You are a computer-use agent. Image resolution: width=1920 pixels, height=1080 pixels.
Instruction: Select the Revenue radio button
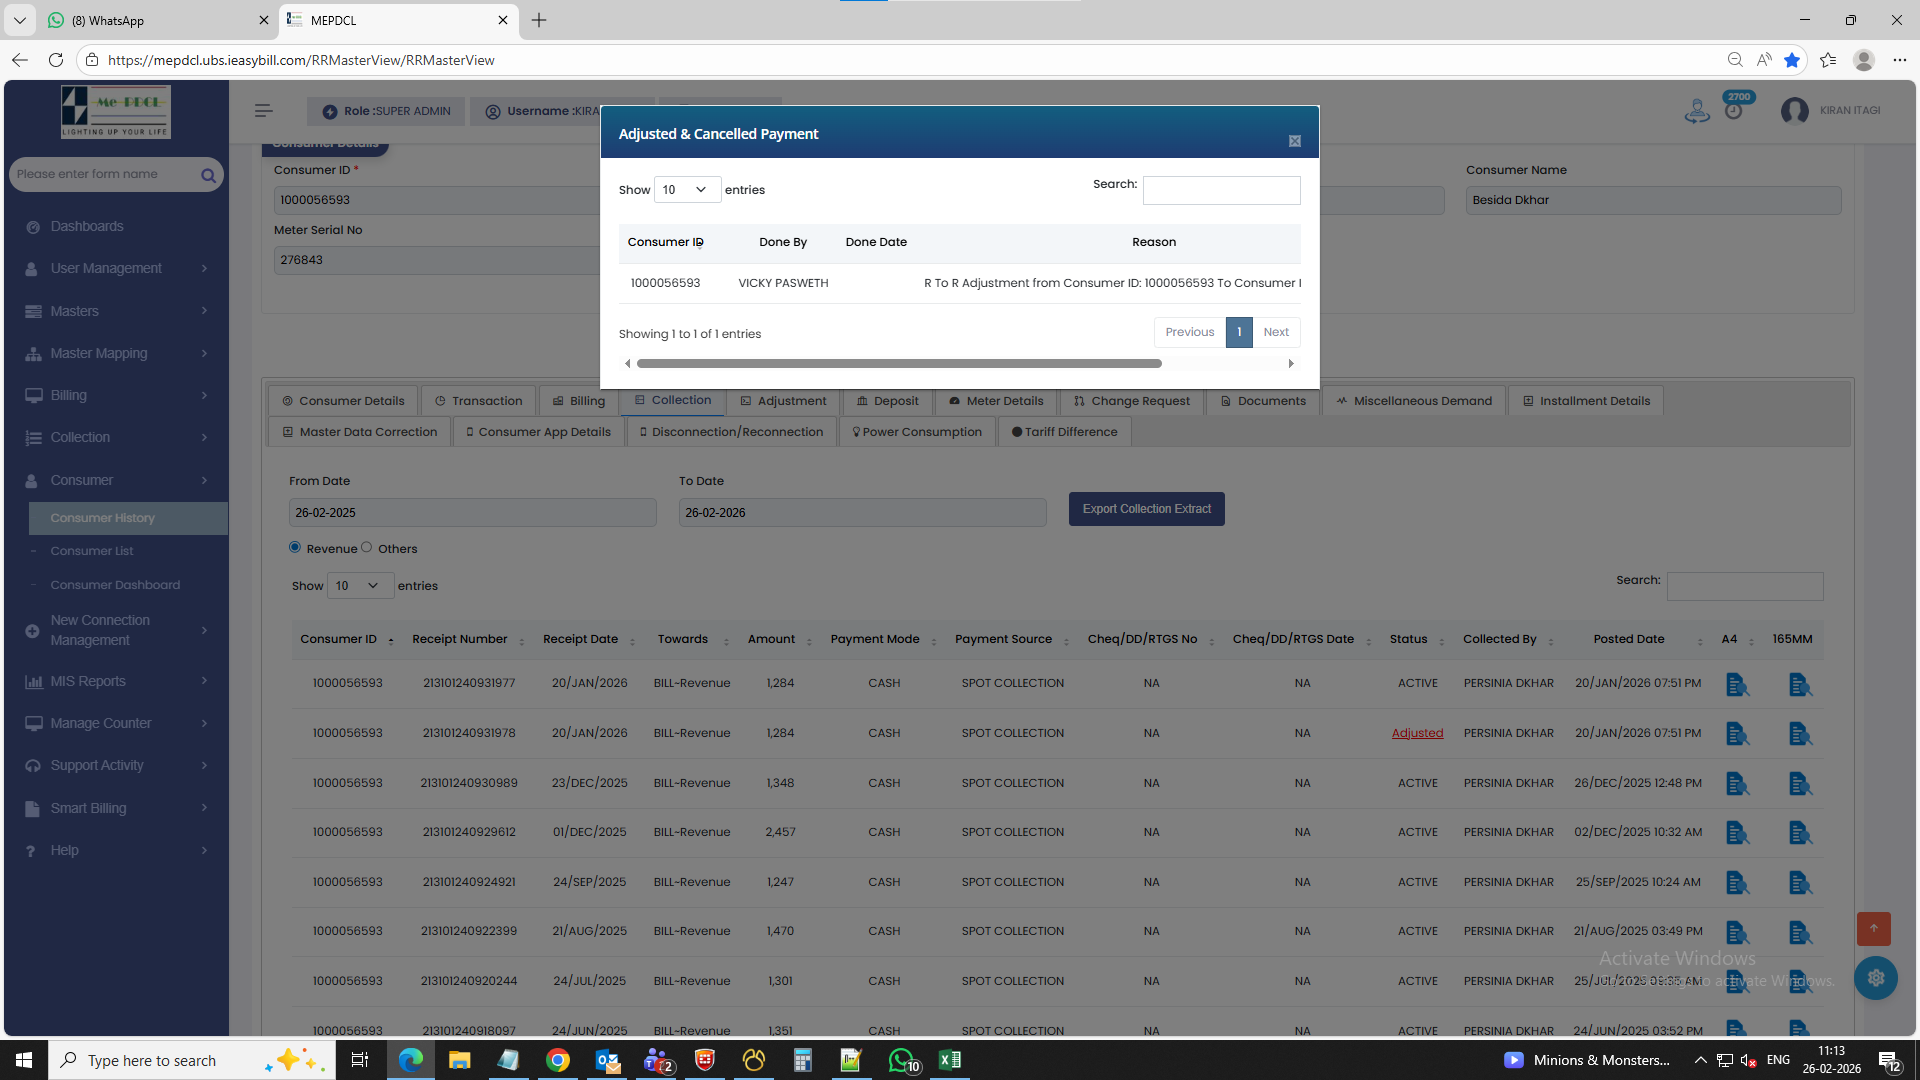point(295,547)
